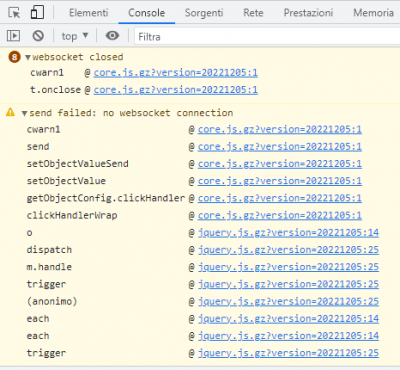Collapse the send failed stack trace
The width and height of the screenshot is (400, 370).
24,113
